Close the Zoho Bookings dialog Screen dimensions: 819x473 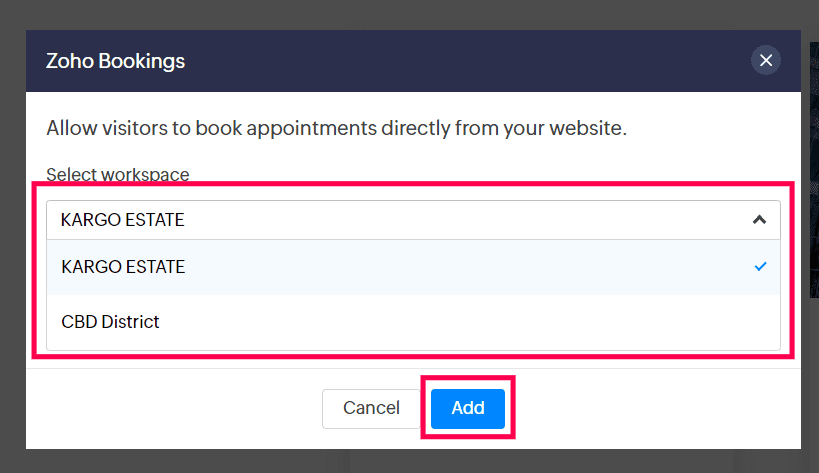click(x=766, y=61)
